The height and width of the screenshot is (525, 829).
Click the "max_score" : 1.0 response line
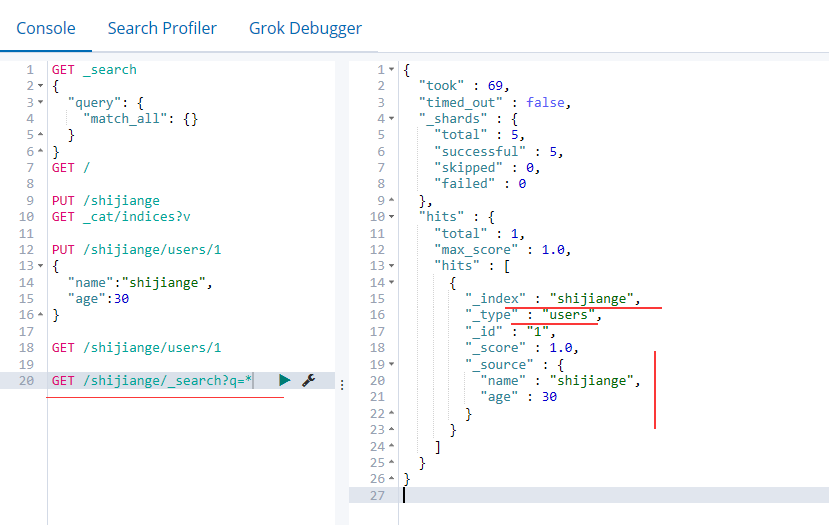[x=502, y=250]
